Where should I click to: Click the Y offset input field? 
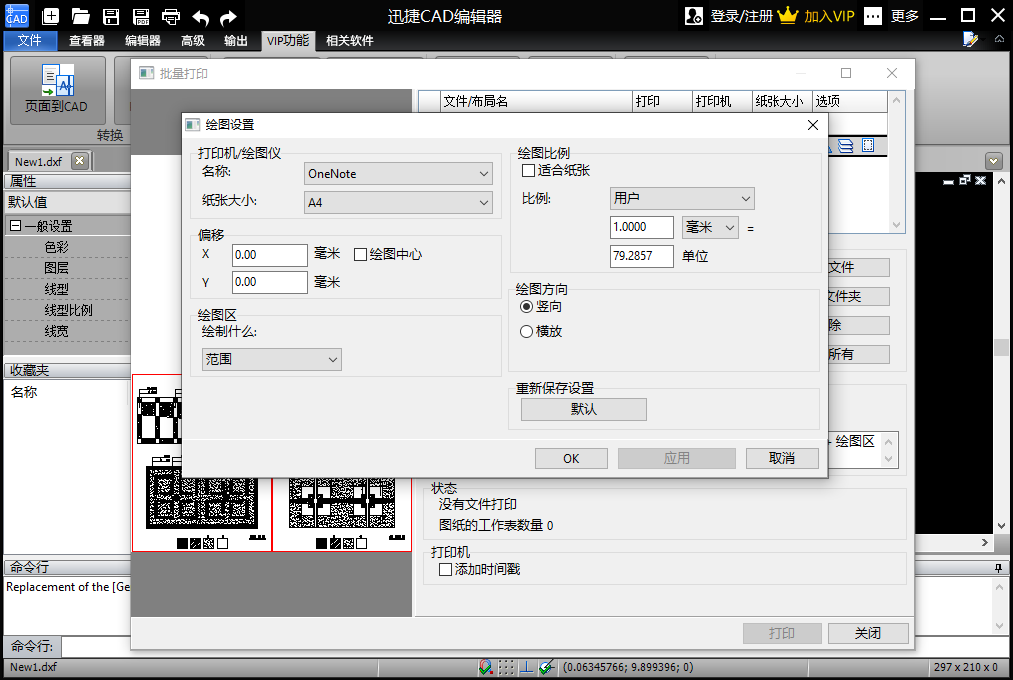click(x=269, y=282)
